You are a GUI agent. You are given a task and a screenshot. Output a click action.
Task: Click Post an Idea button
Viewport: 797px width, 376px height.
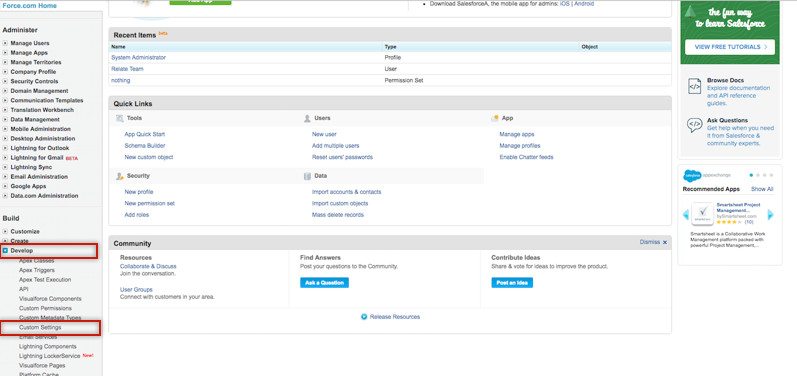[x=512, y=283]
